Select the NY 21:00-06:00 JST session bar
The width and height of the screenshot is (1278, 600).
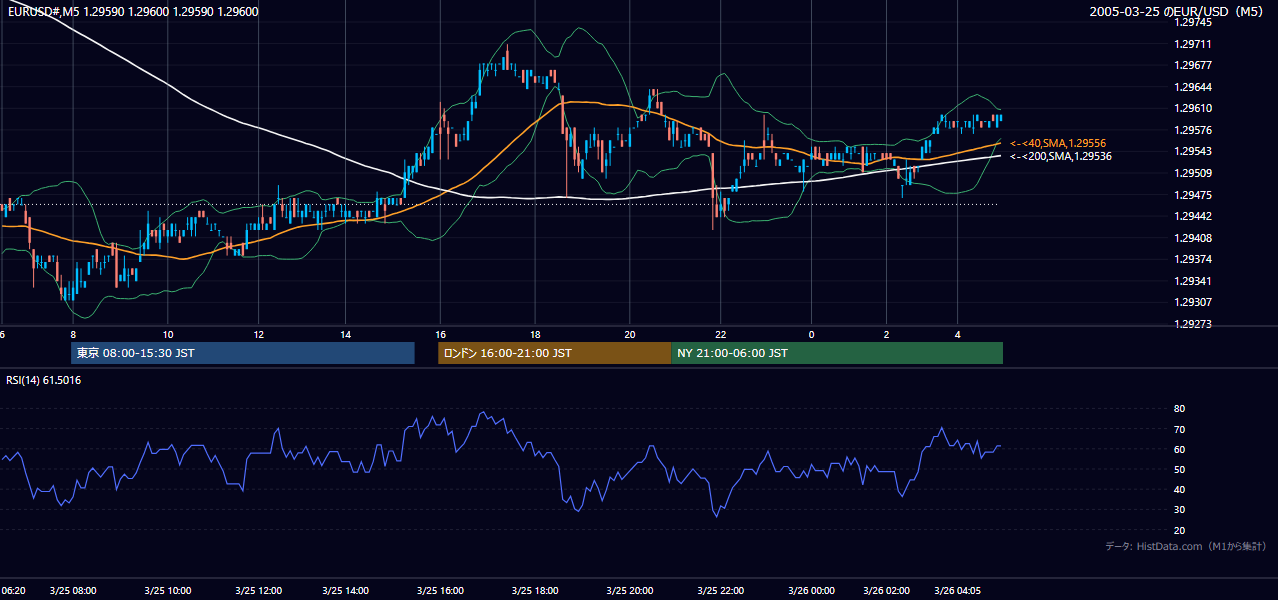(837, 353)
